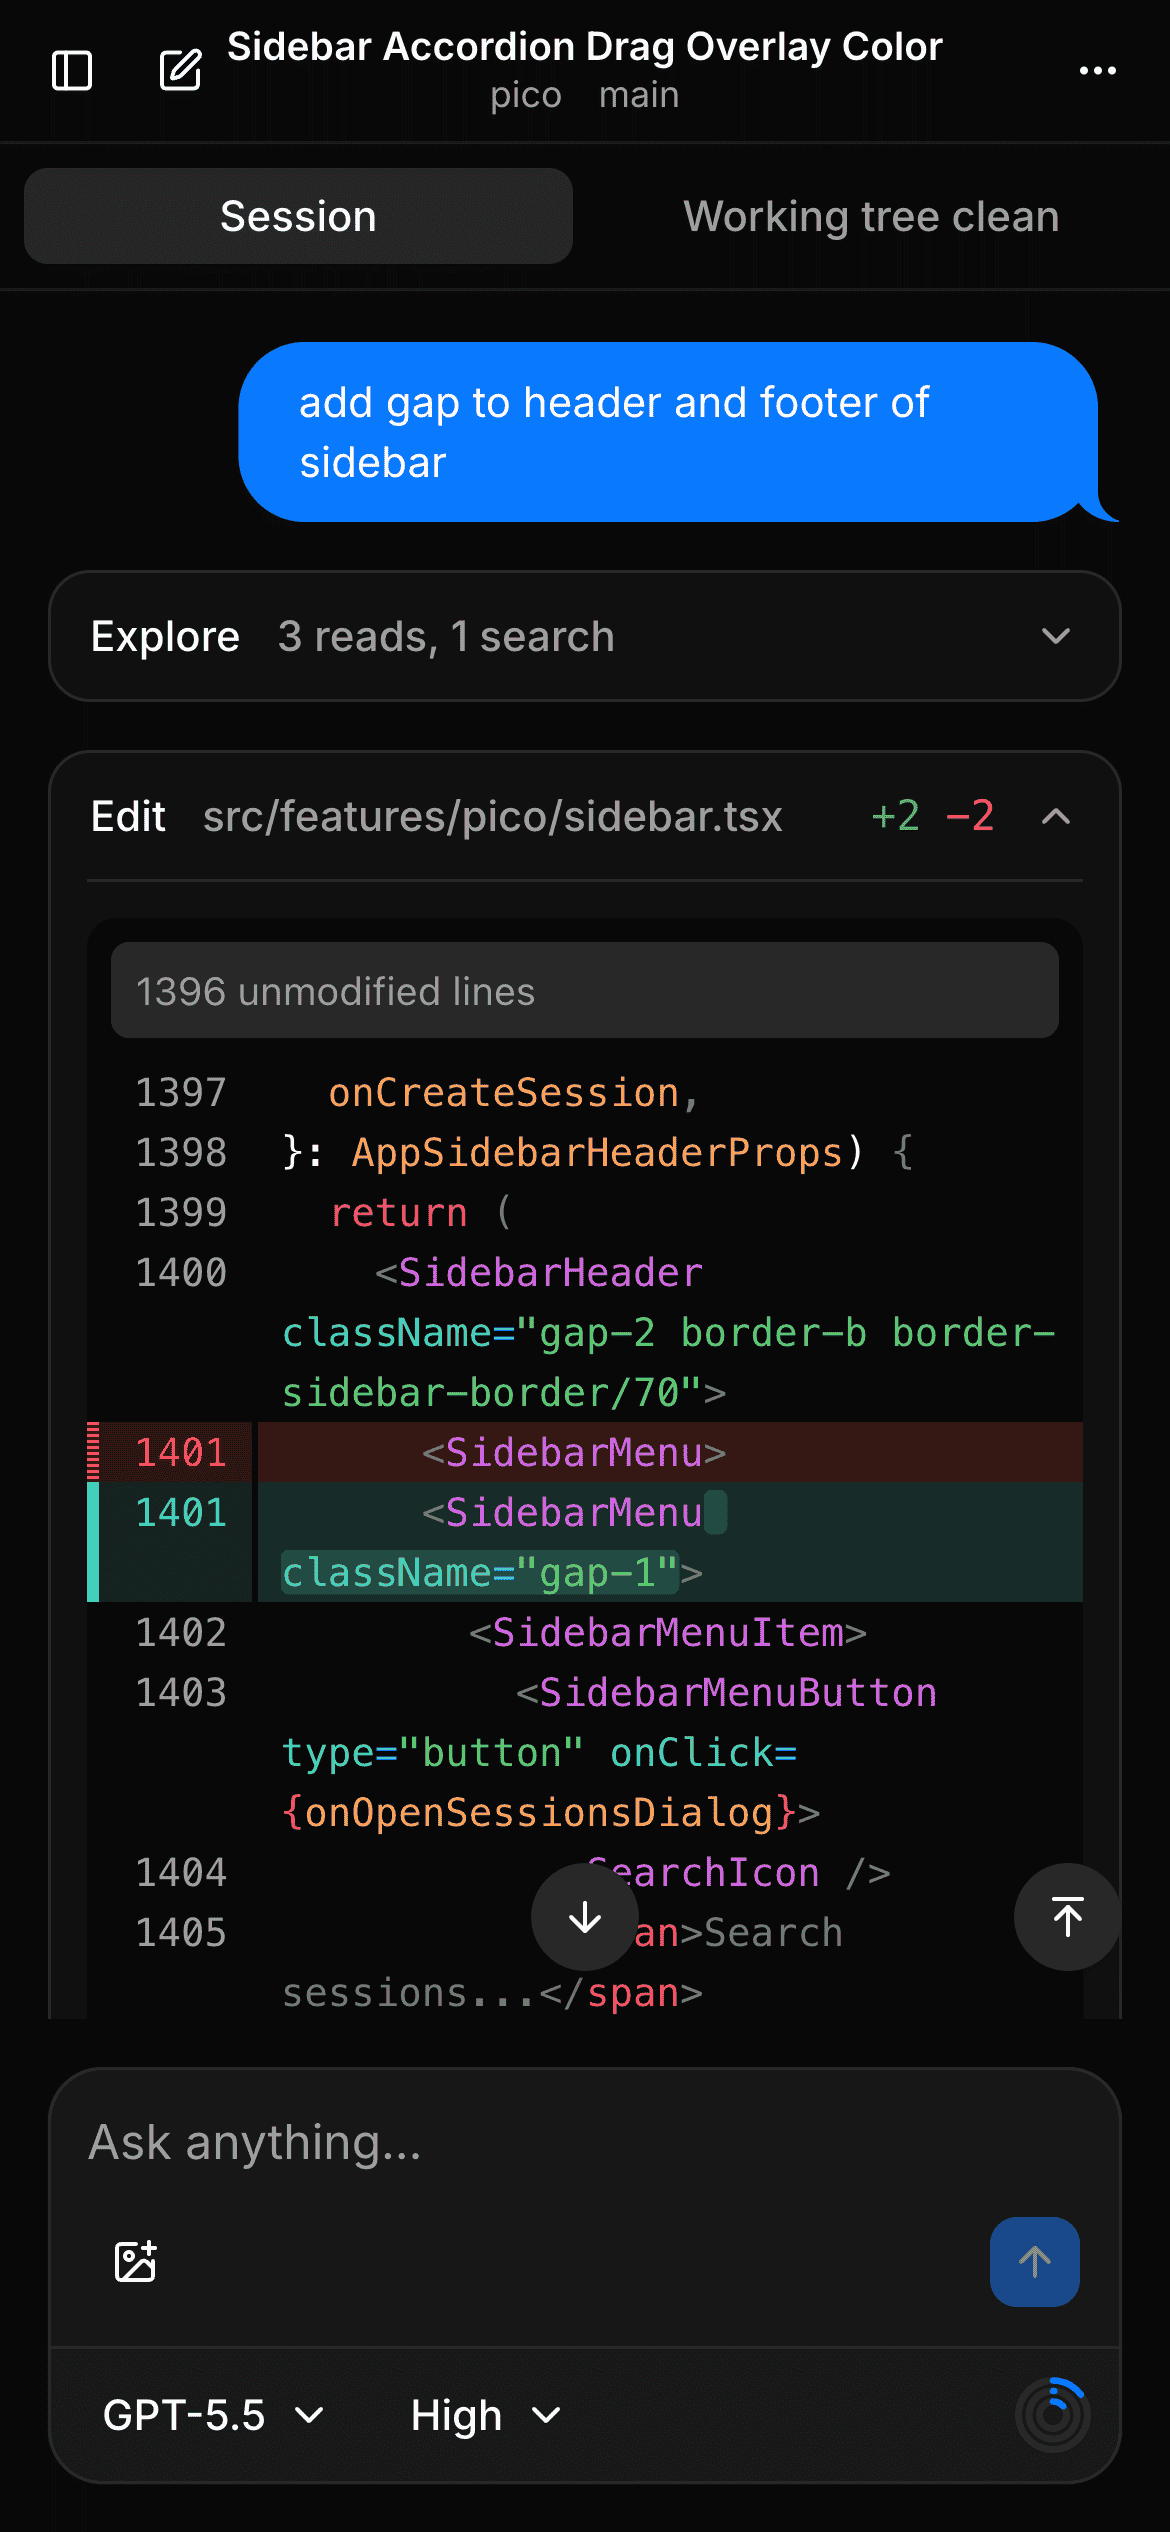Click the src/features/pico/sidebar.tsx file path
1170x2532 pixels.
tap(493, 817)
